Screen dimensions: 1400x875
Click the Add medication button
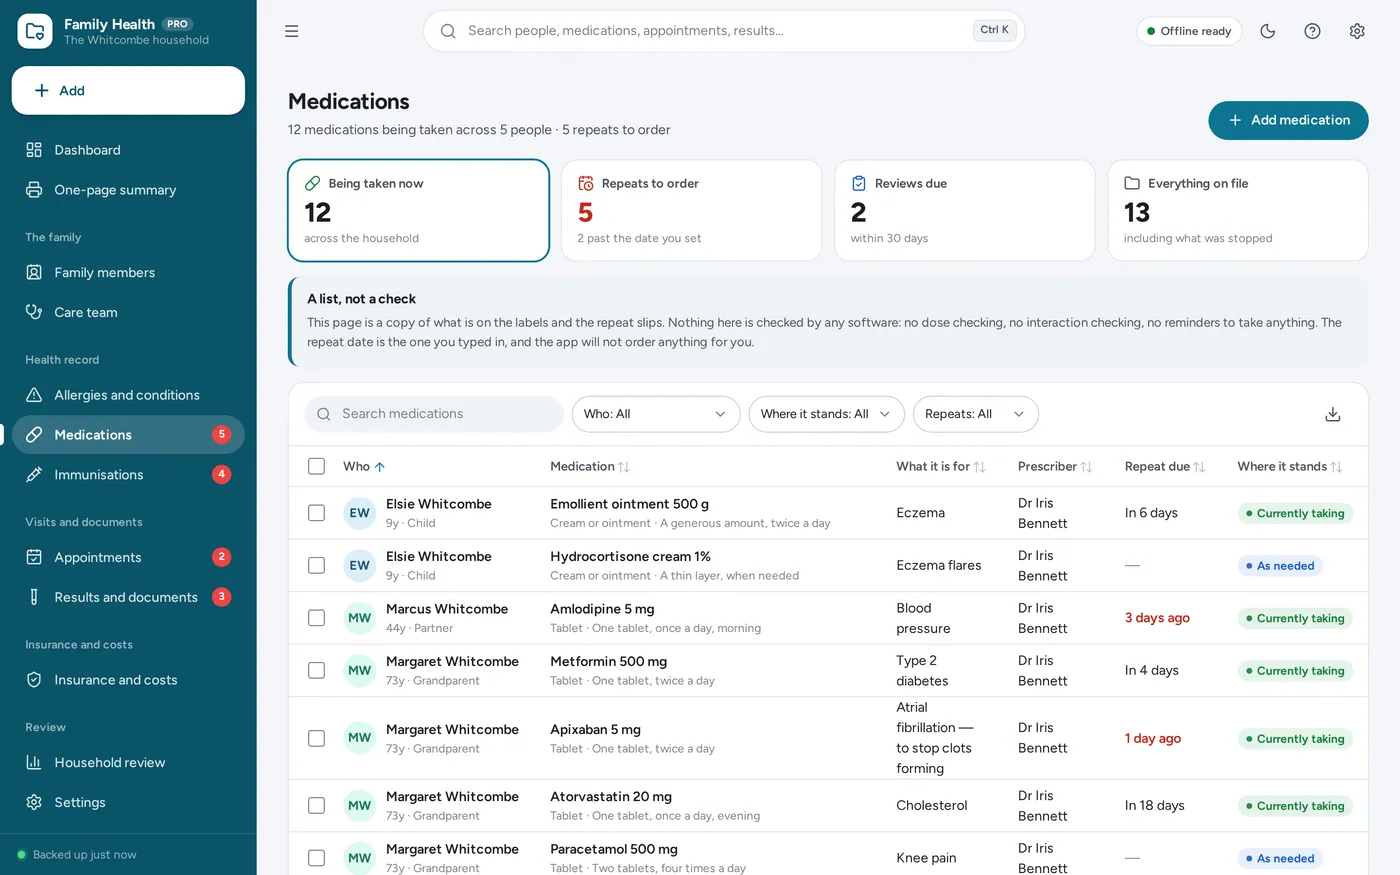click(x=1288, y=120)
